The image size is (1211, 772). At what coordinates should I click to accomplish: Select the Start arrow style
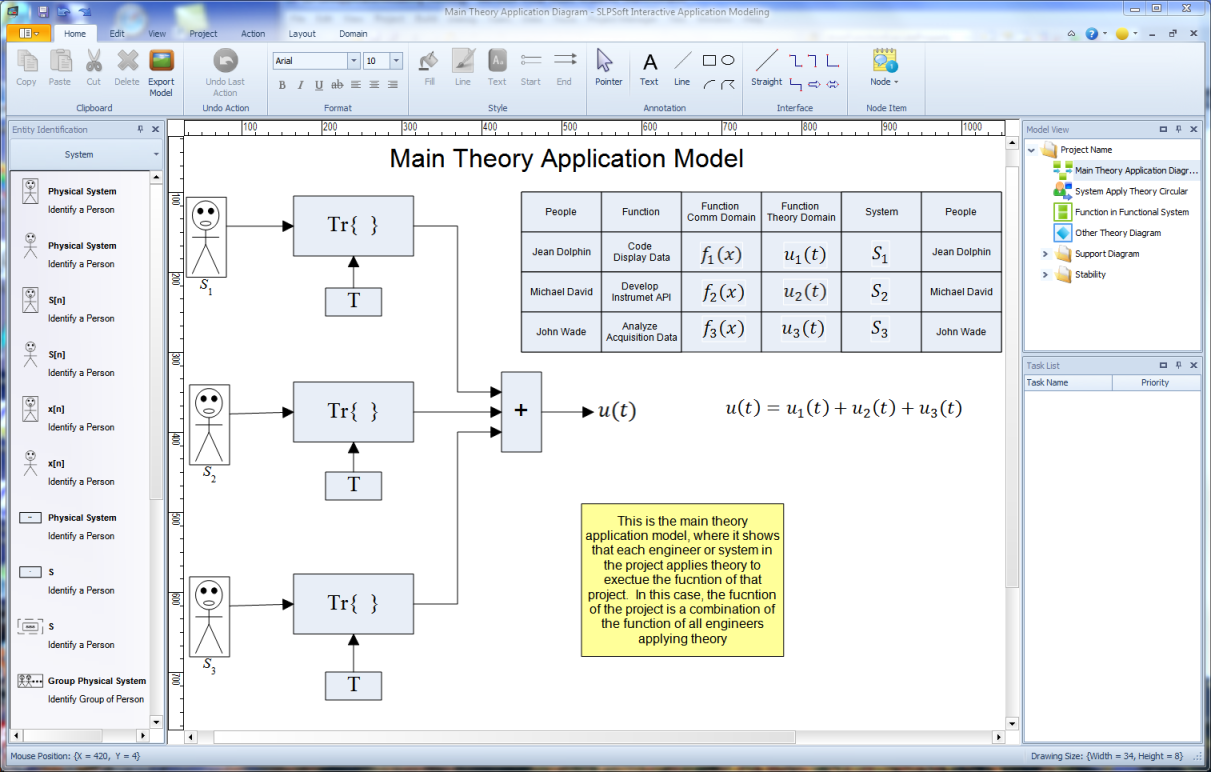pos(531,60)
